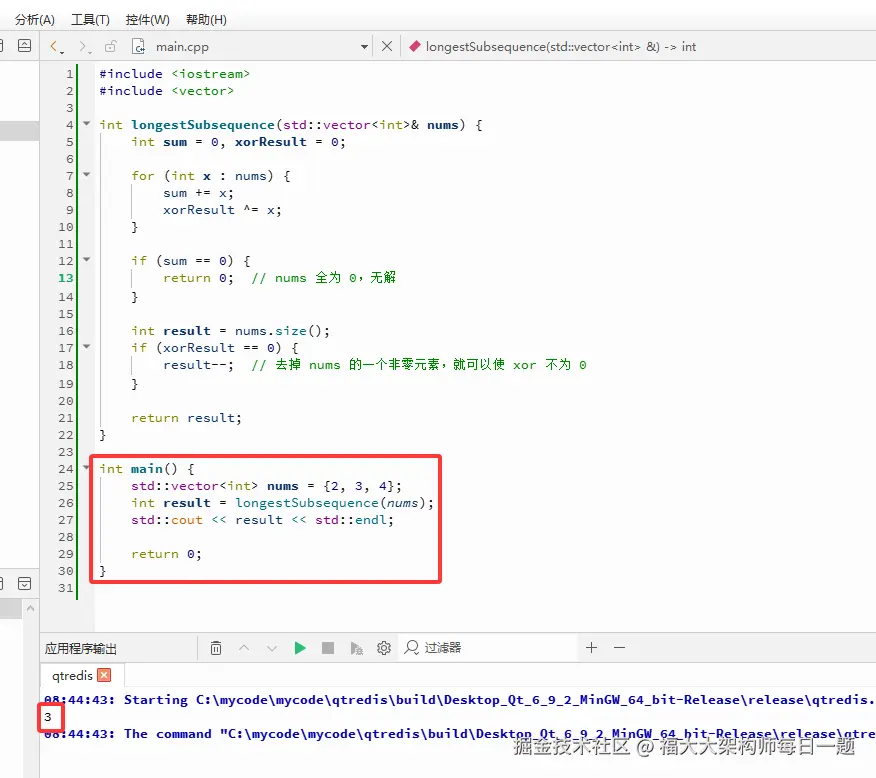Click the sidebar scroll up arrow
This screenshot has height=778, width=876.
31,608
